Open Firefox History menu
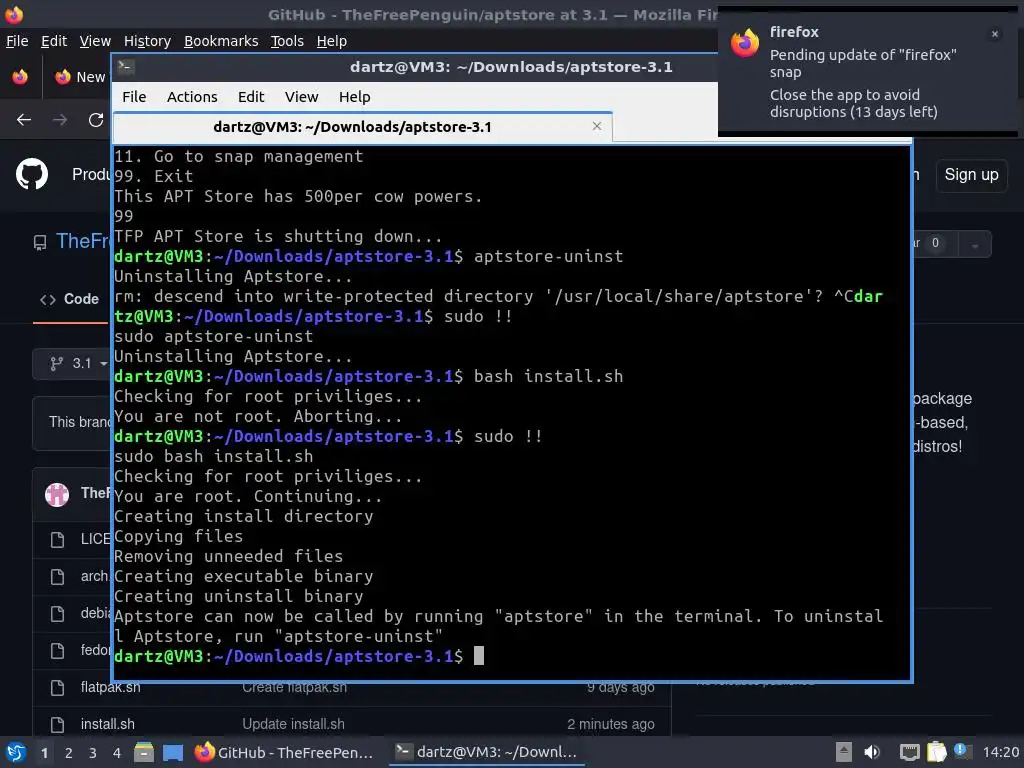The width and height of the screenshot is (1024, 768). pos(147,41)
